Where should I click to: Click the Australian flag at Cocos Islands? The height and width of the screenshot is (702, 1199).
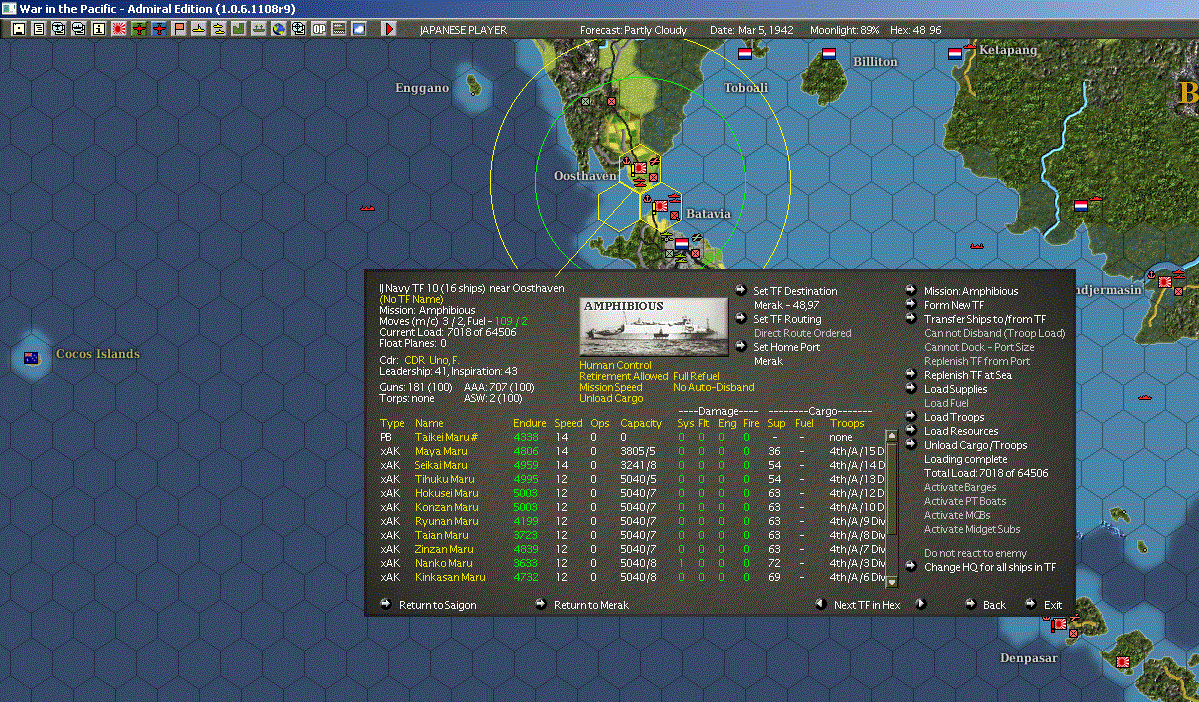[x=31, y=358]
